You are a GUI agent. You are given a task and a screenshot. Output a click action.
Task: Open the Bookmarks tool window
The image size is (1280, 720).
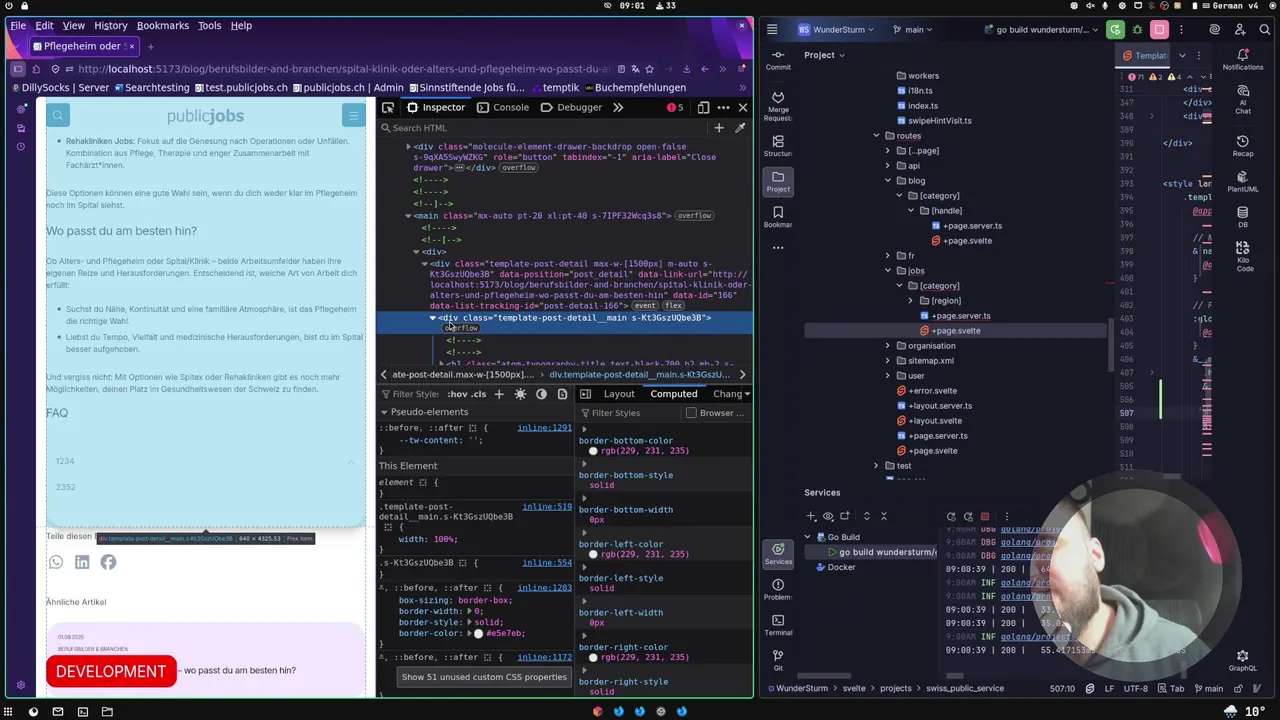tap(778, 217)
